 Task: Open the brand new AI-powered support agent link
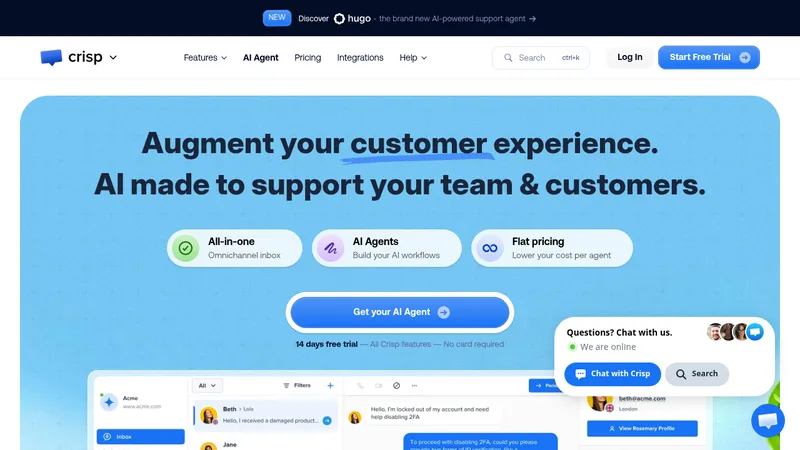click(452, 18)
